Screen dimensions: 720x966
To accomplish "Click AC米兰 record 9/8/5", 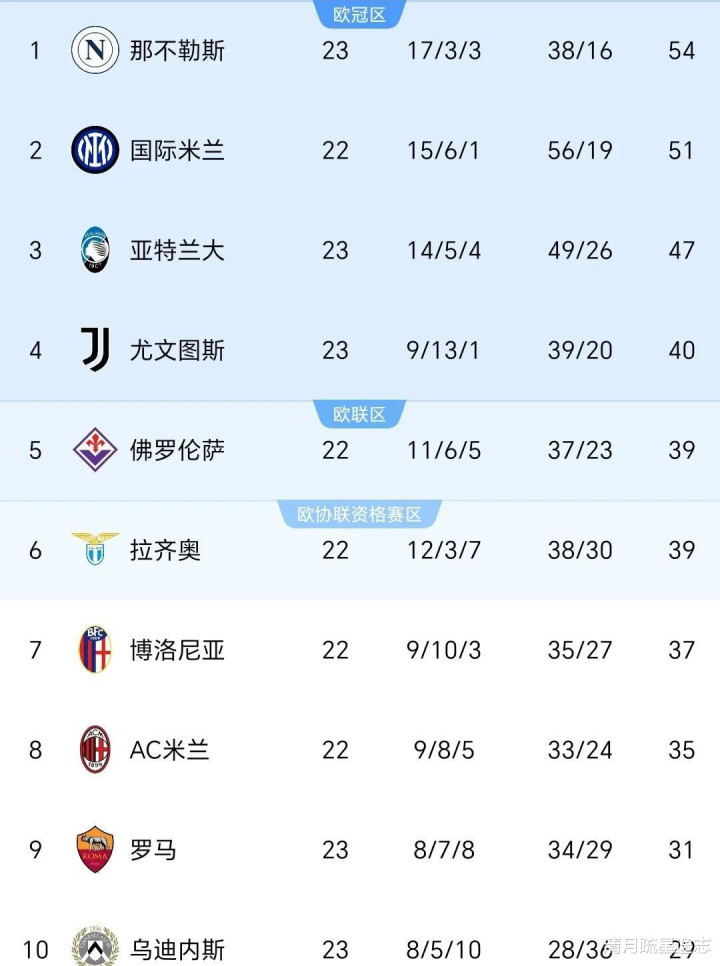I will click(x=444, y=750).
